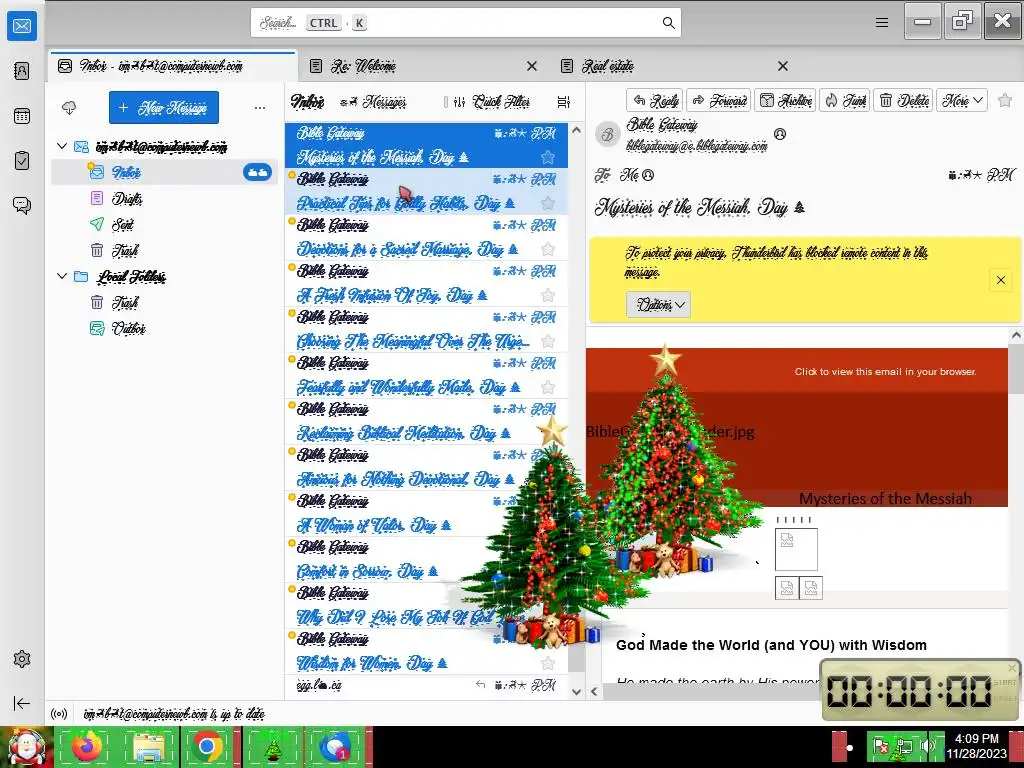
Task: Toggle star on Wisdom for Women row
Action: click(x=548, y=664)
